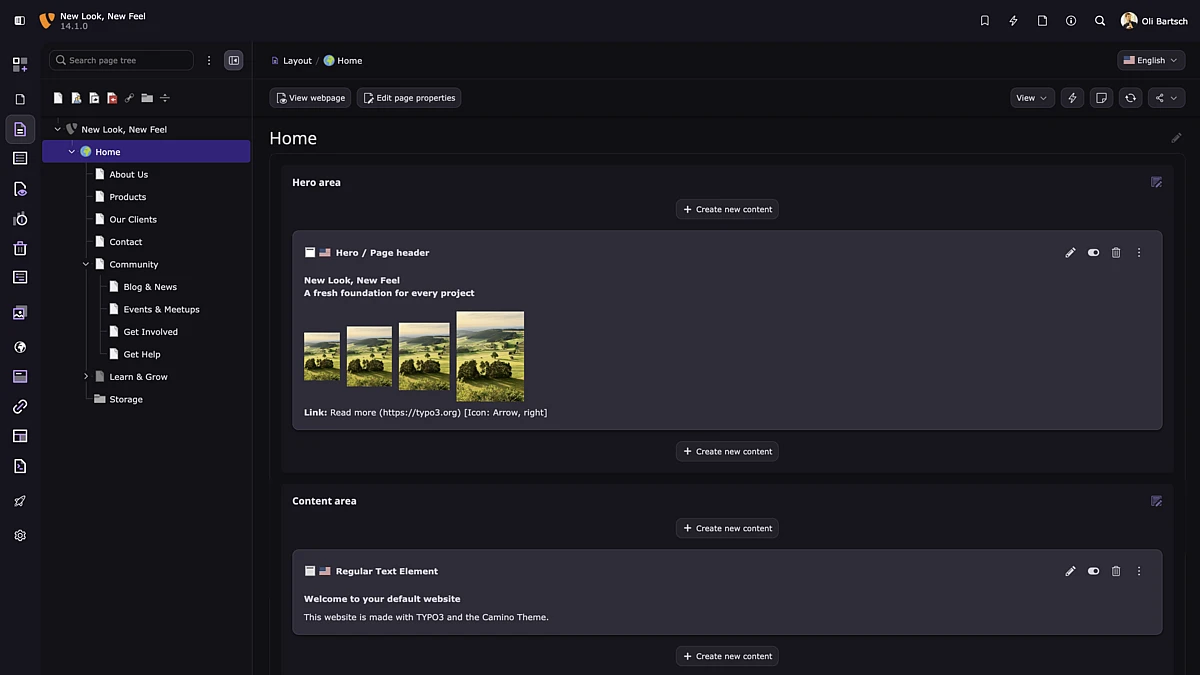1200x675 pixels.
Task: Collapse the Community tree node
Action: (86, 264)
